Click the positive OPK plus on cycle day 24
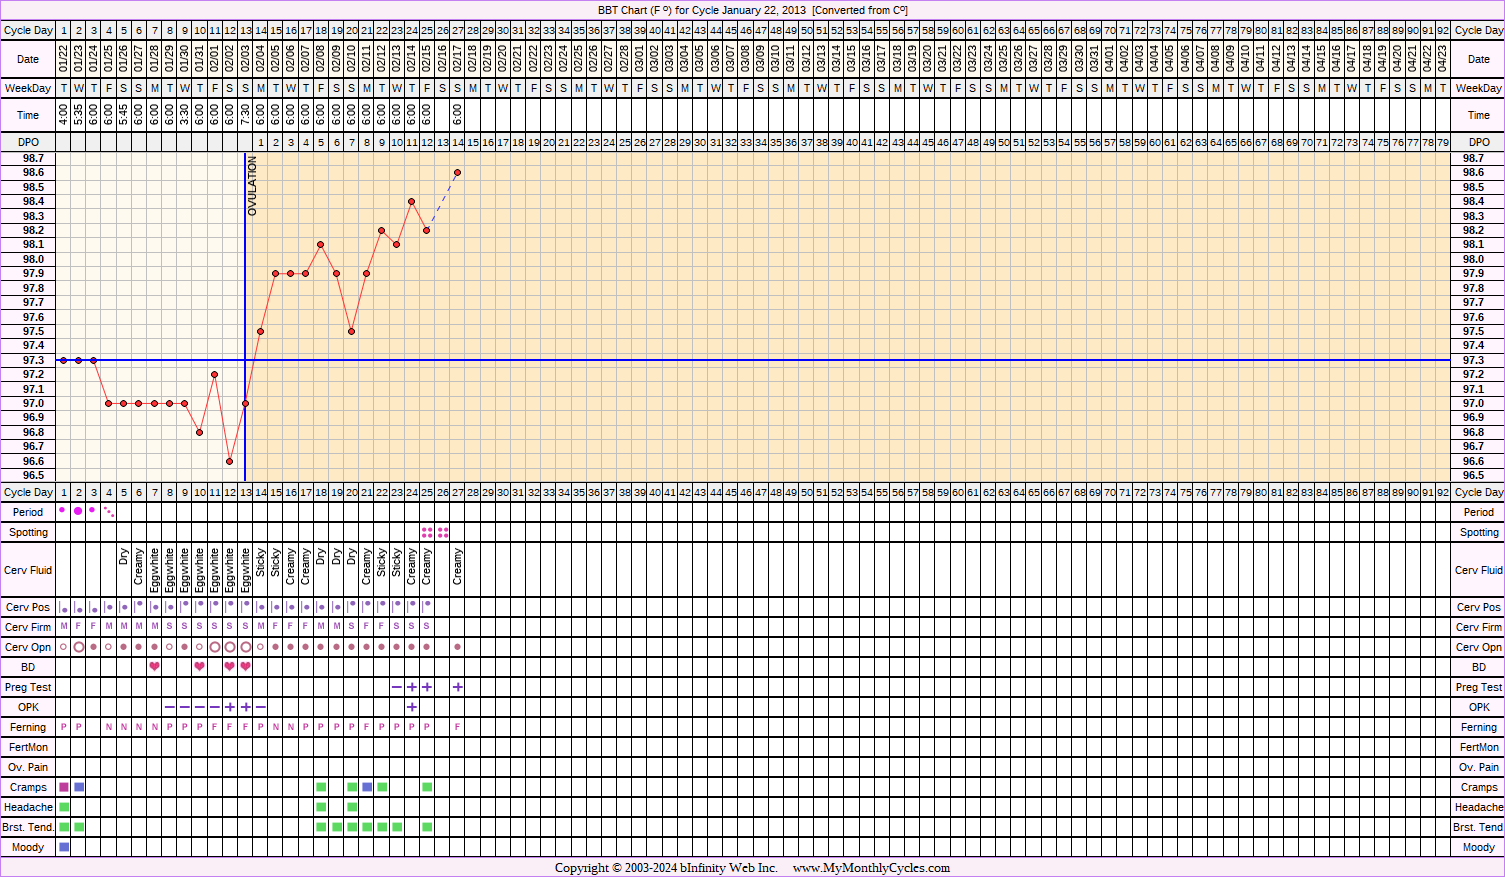Screen dimensions: 1505x877 coord(412,707)
